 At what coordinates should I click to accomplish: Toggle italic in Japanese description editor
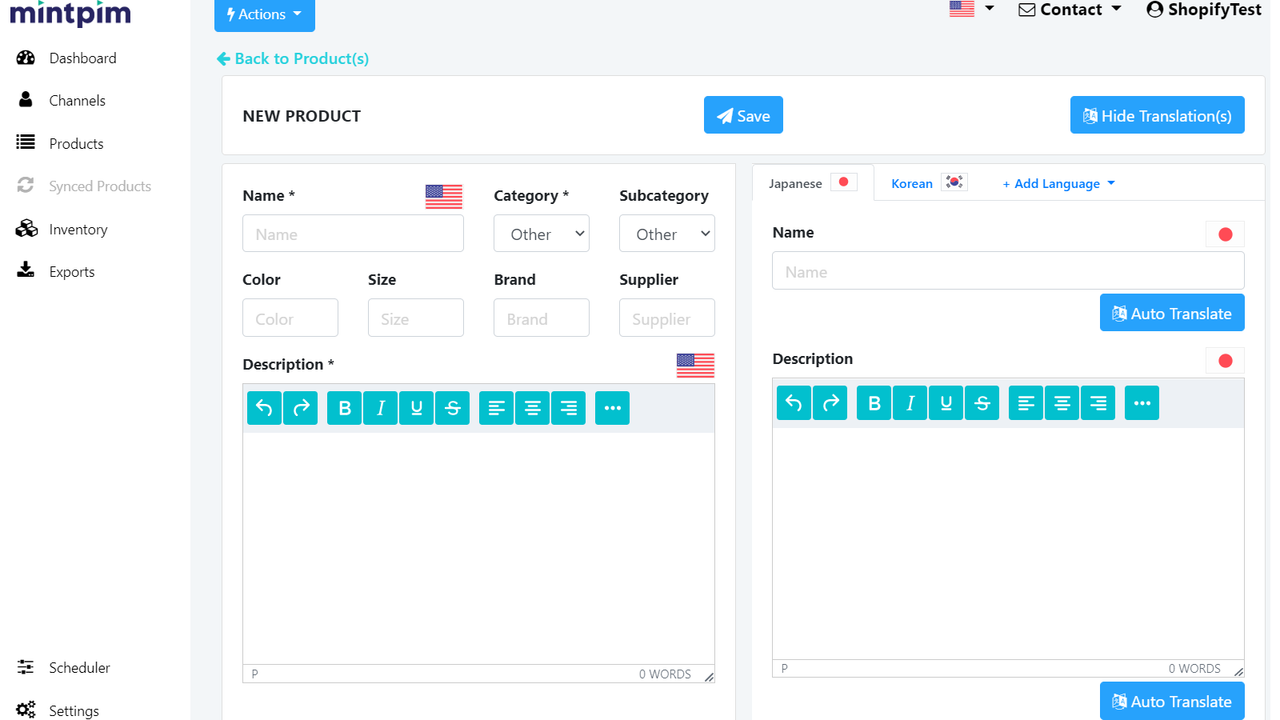tap(910, 403)
